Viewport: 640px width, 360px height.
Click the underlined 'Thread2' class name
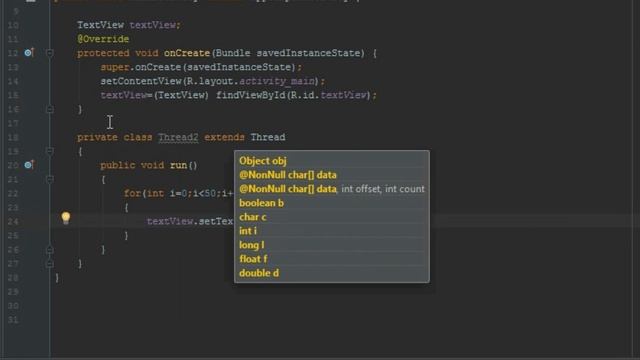178,137
